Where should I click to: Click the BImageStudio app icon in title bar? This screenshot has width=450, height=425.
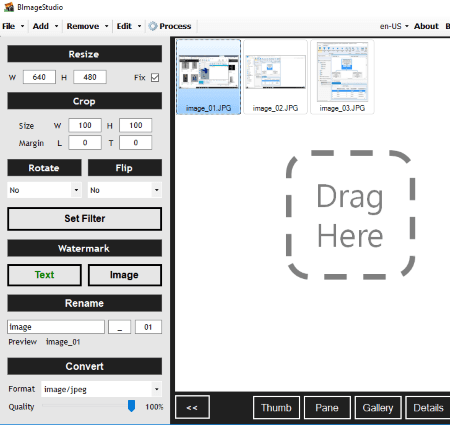tap(9, 7)
